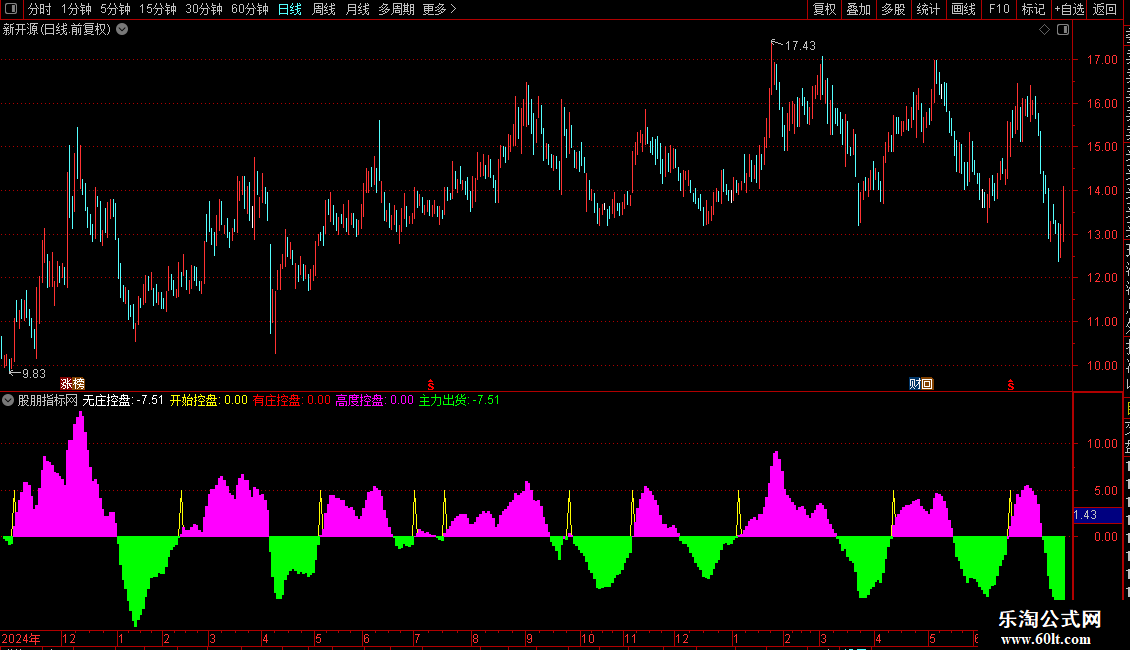Click the 2024年 label on time axis

point(21,638)
